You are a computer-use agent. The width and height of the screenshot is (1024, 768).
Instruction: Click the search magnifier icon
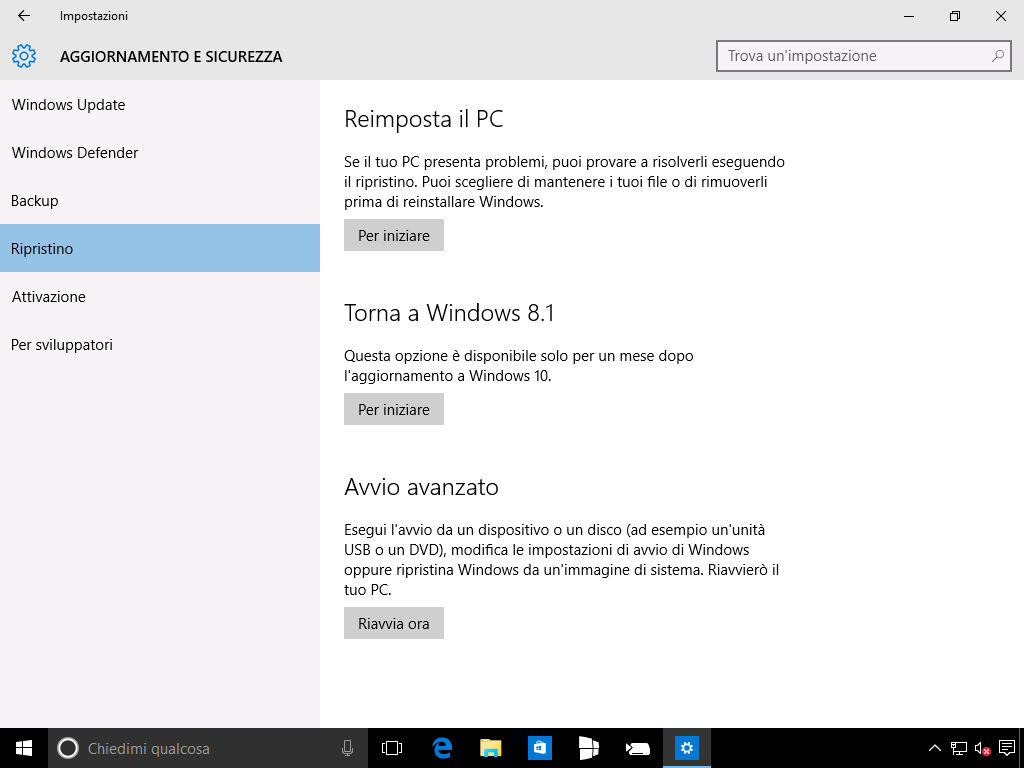[997, 56]
